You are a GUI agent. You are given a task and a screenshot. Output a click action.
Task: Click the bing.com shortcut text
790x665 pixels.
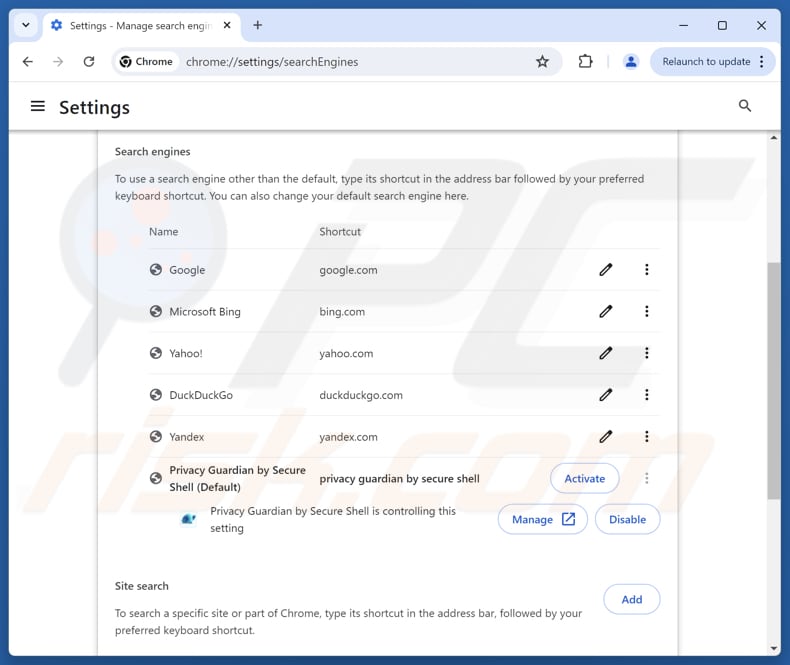(x=342, y=312)
